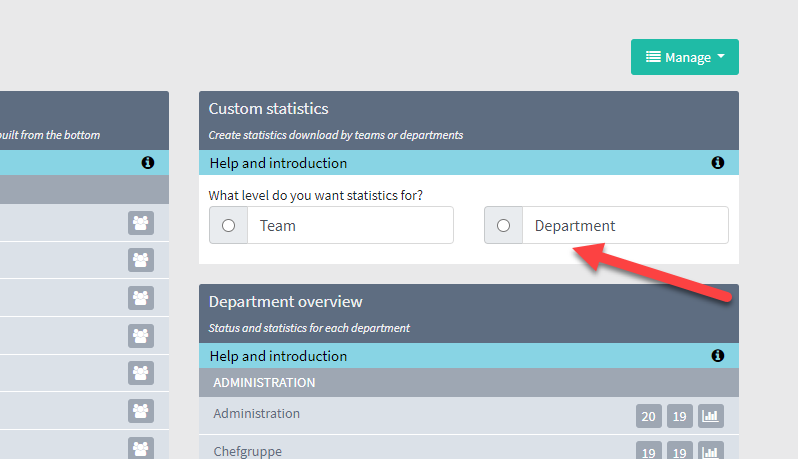Click info icon in Custom statistics help bar
Screen dimensions: 798x459
718,162
